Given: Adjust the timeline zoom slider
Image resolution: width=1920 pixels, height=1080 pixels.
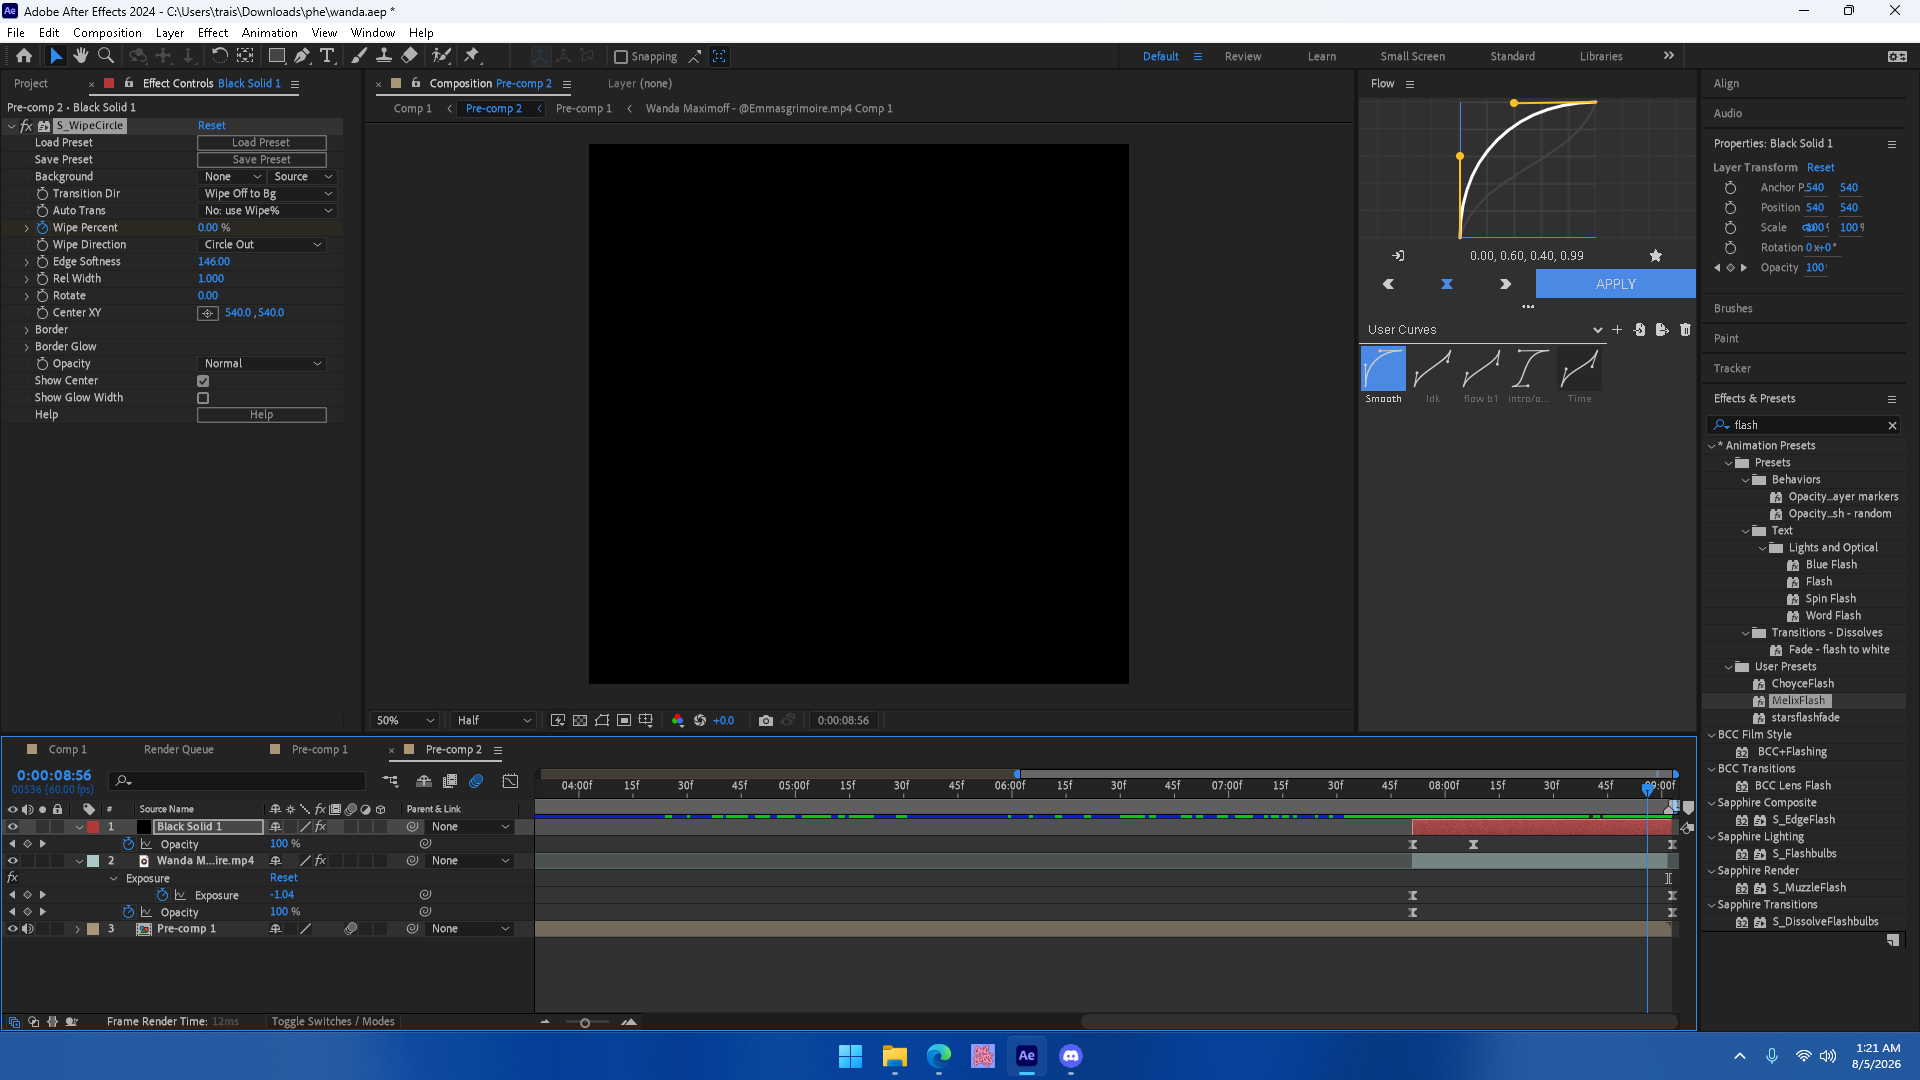Looking at the screenshot, I should coord(585,1023).
